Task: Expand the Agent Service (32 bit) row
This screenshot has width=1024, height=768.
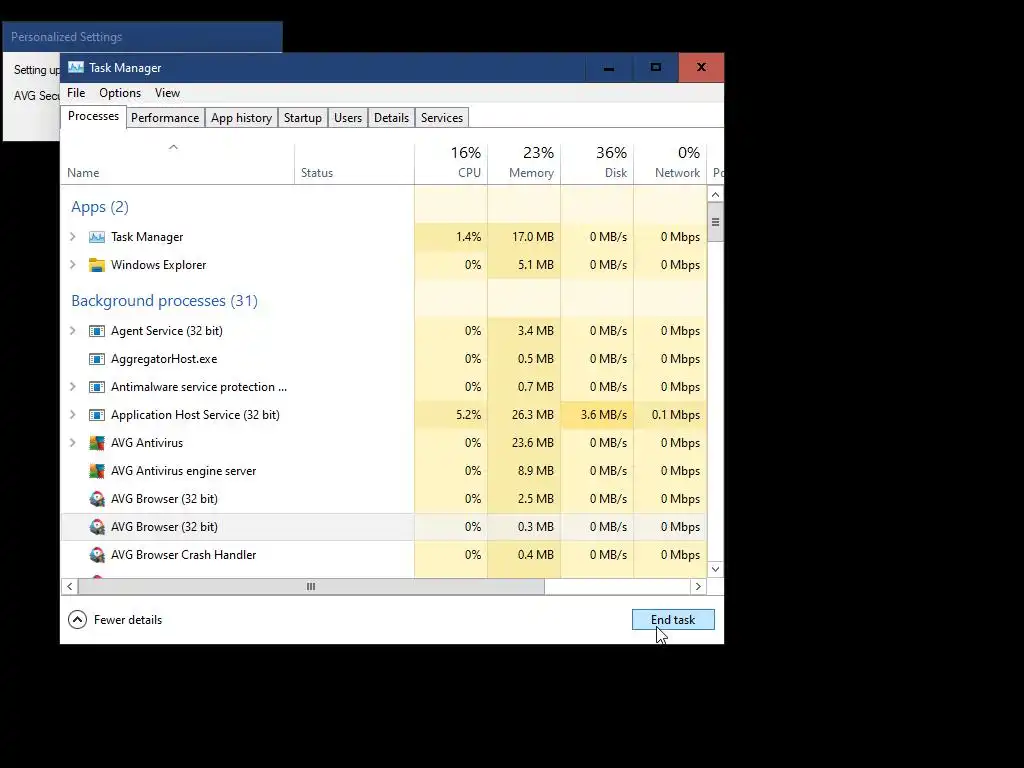Action: tap(72, 331)
